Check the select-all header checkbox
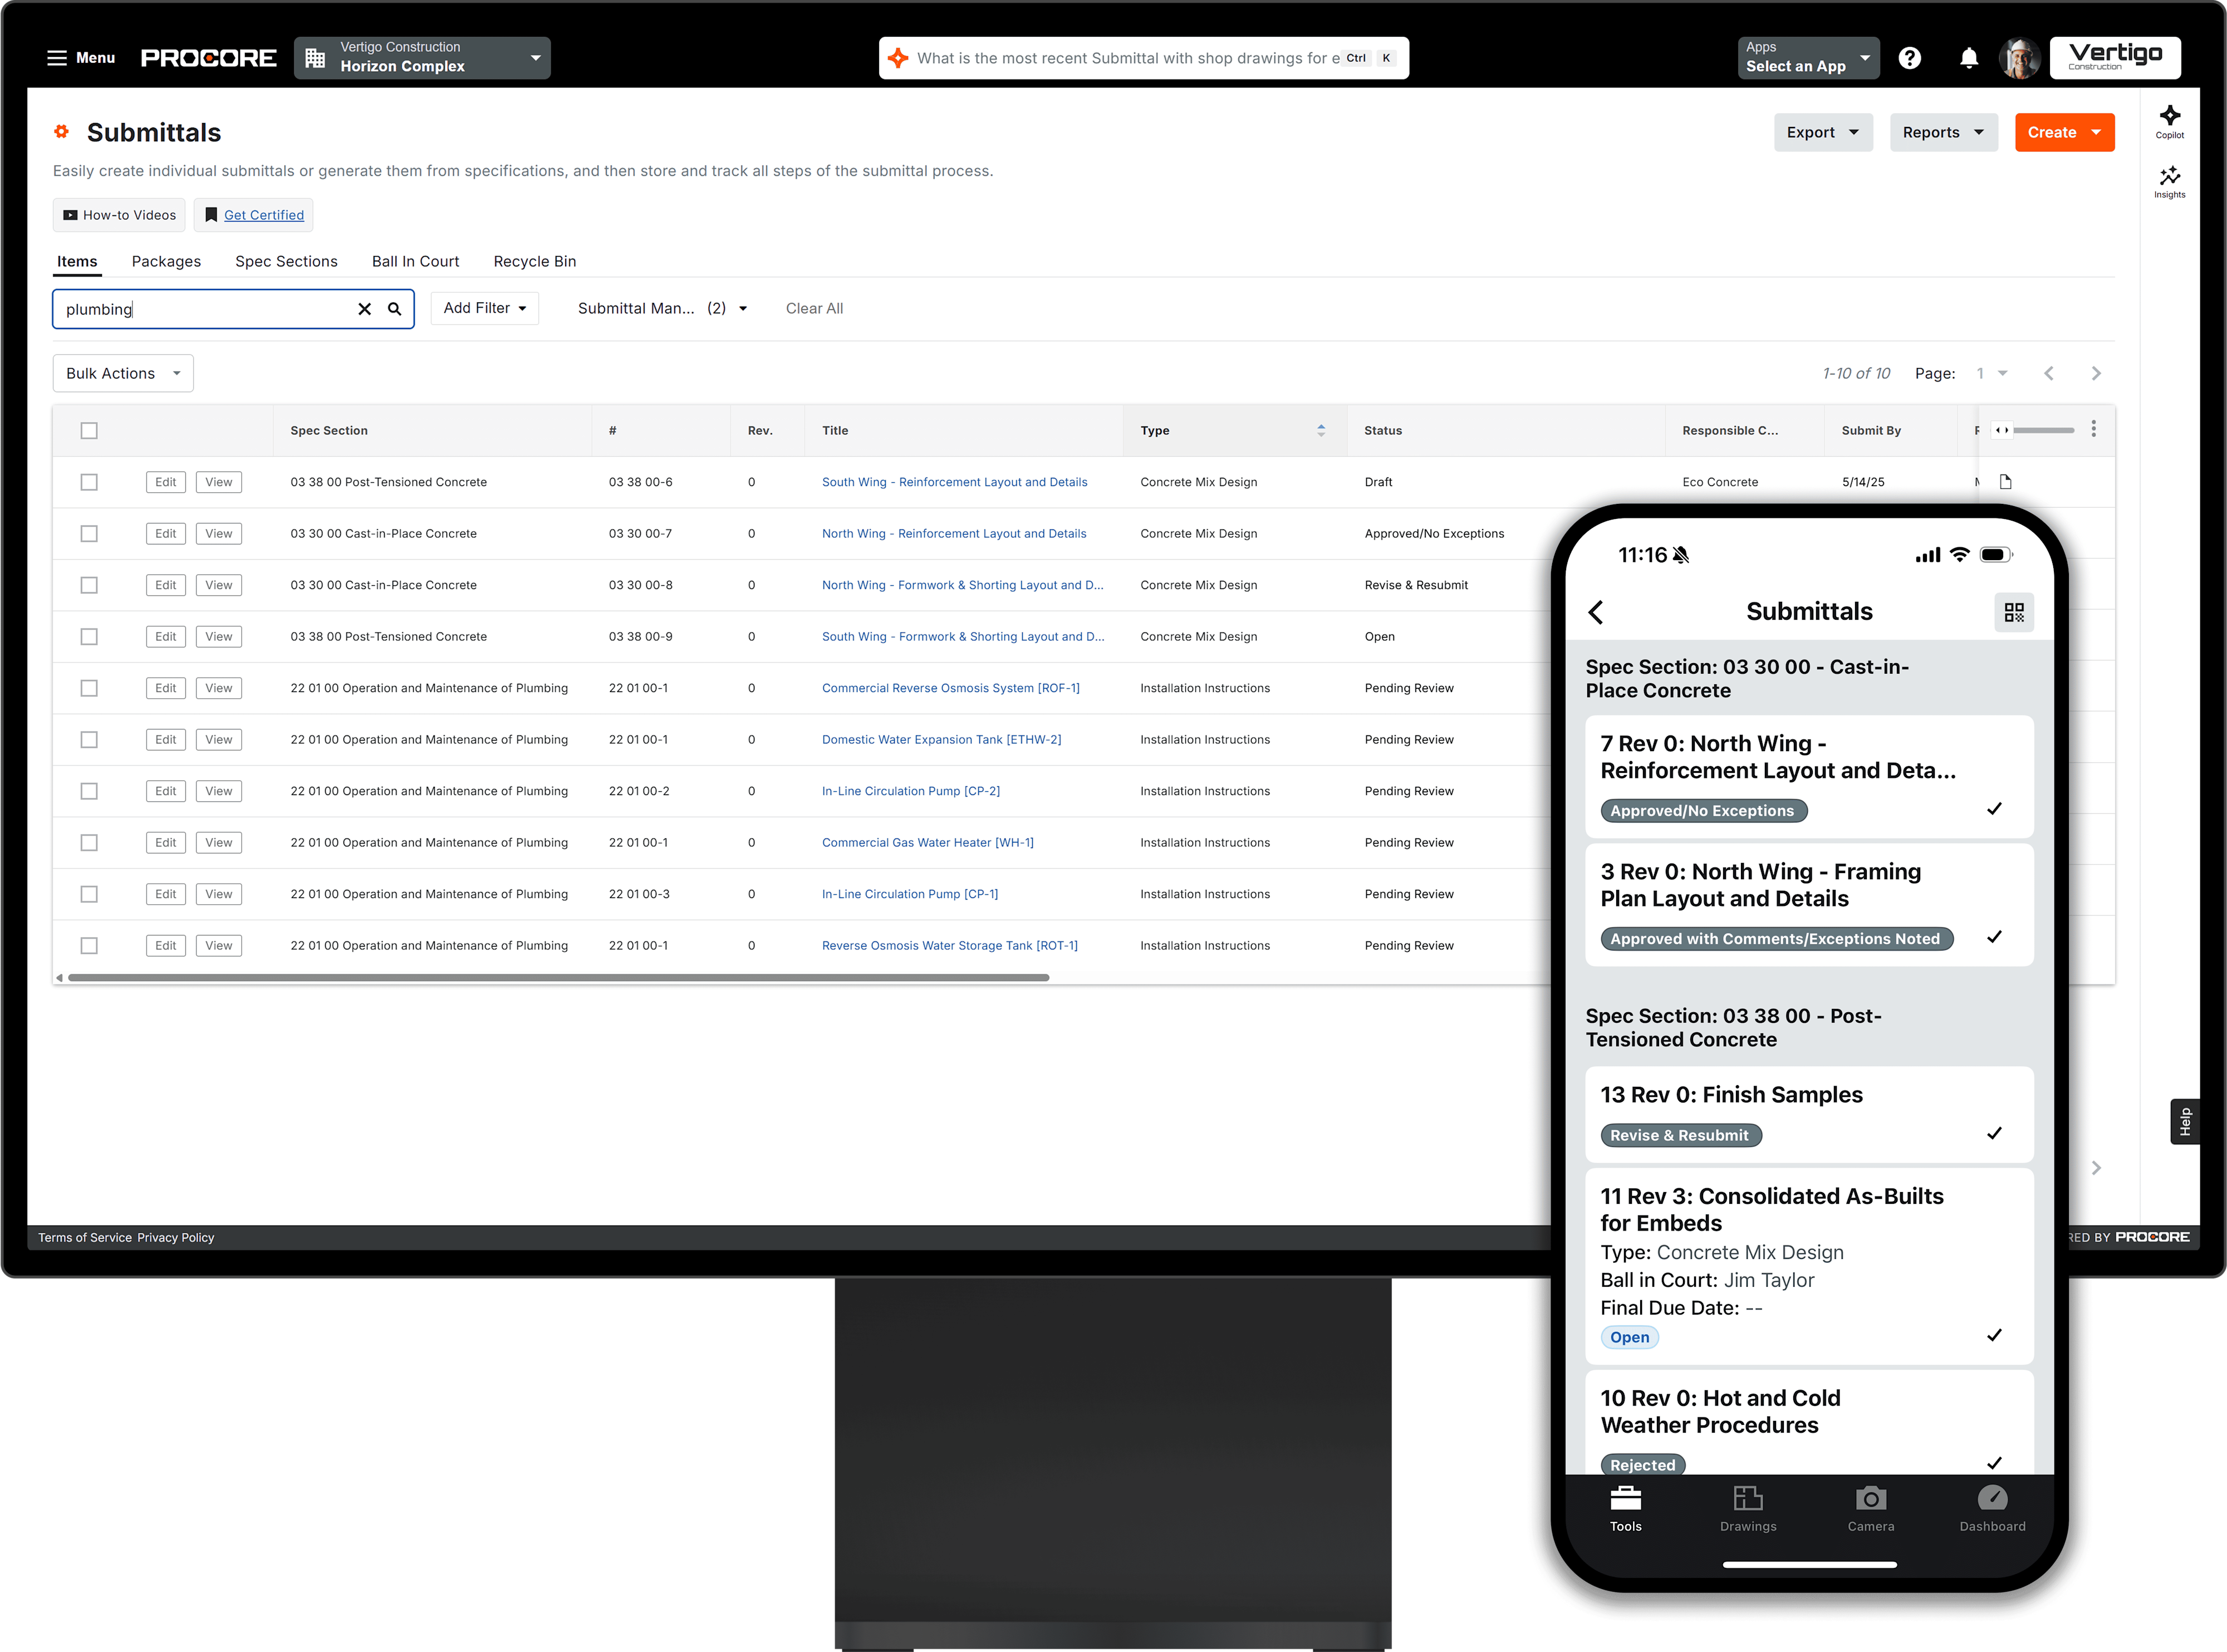The image size is (2227, 1652). 89,431
